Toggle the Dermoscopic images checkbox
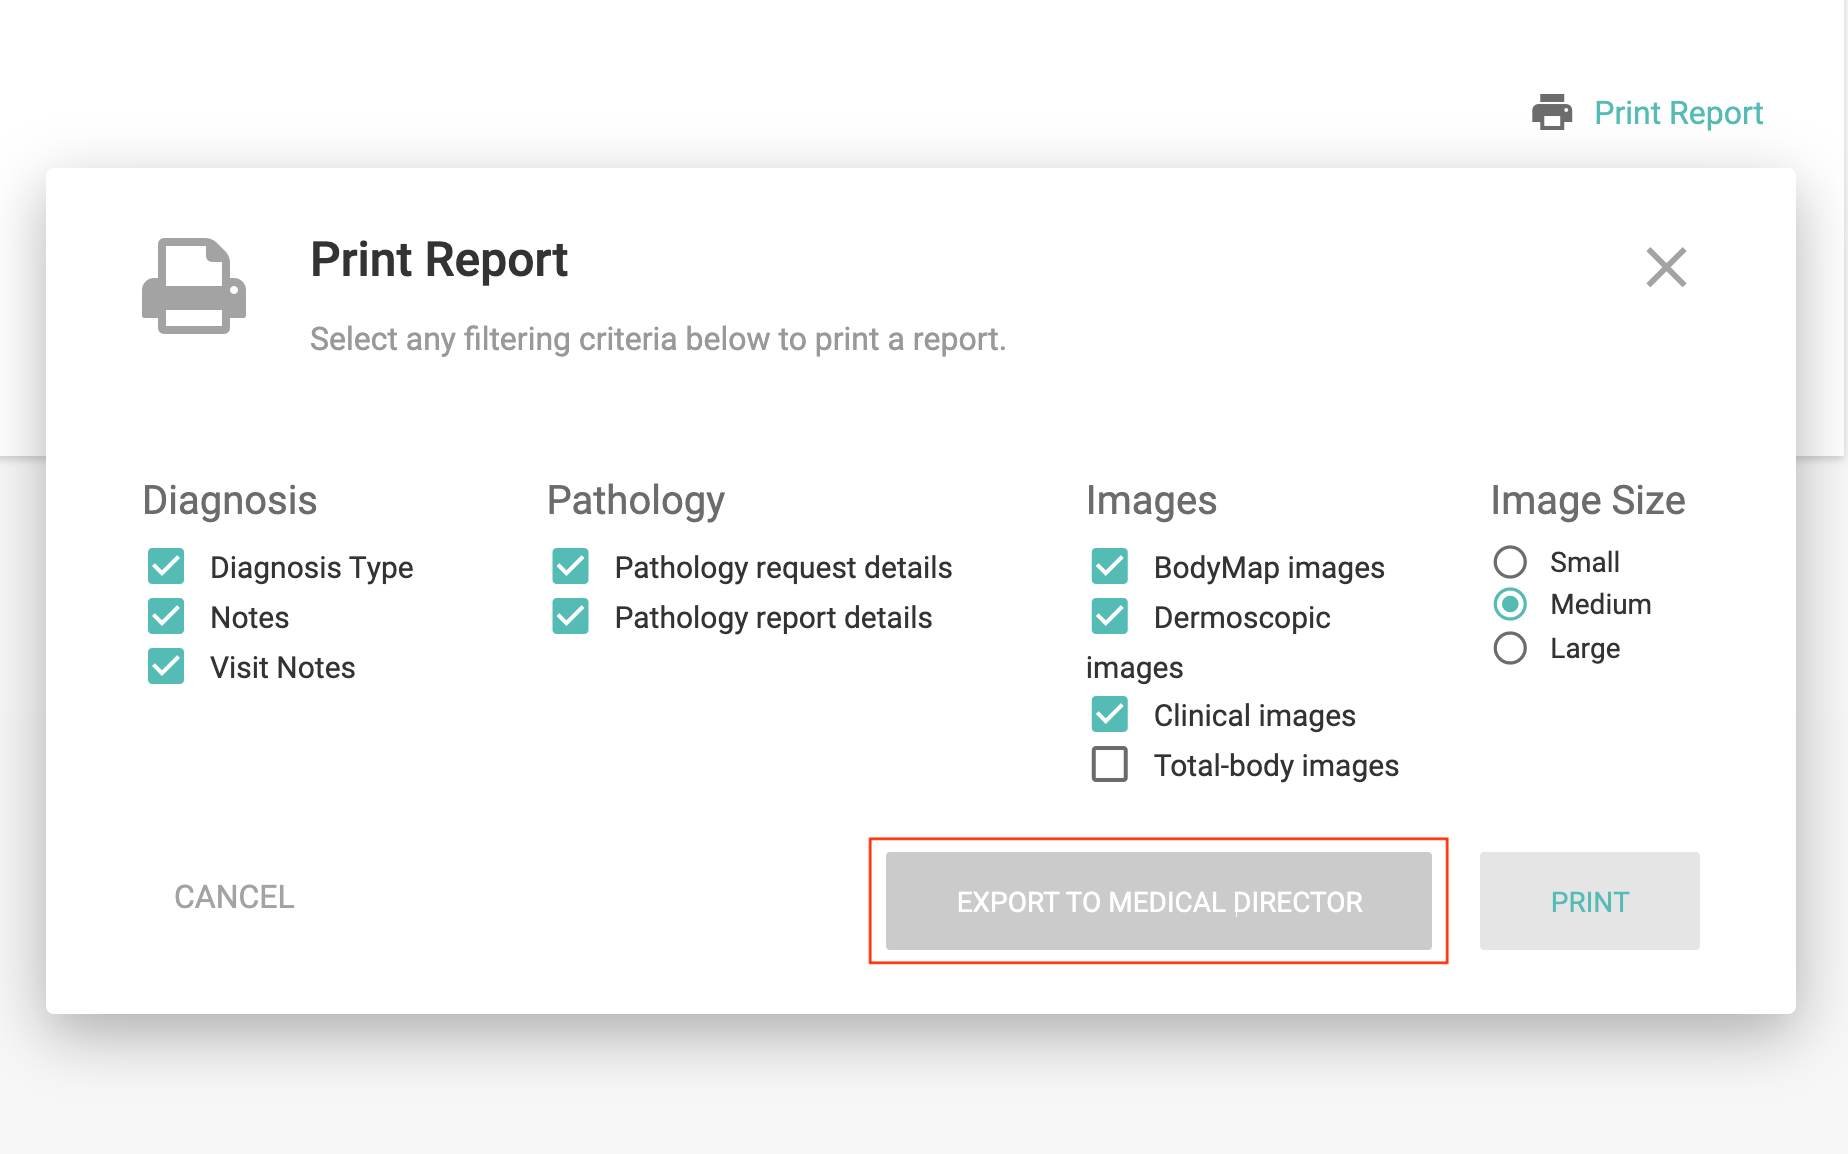This screenshot has height=1154, width=1848. 1110,617
